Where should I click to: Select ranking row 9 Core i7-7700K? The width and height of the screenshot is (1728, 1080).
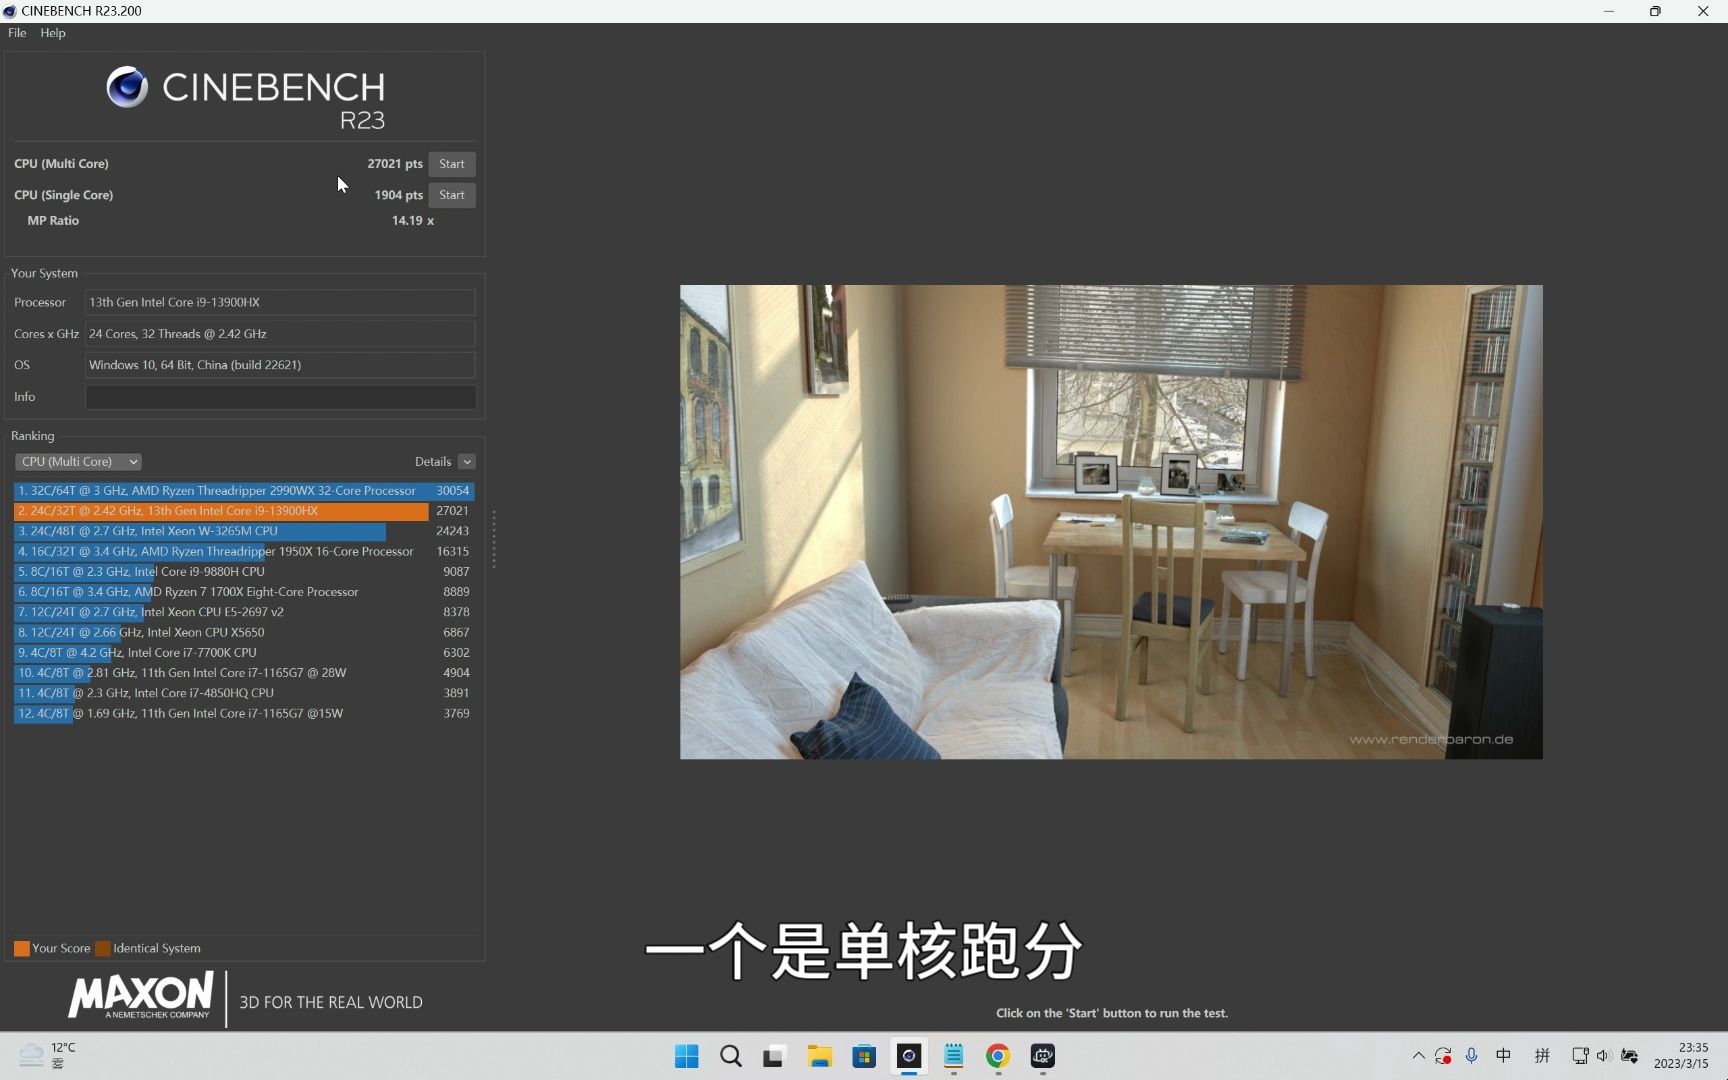244,653
